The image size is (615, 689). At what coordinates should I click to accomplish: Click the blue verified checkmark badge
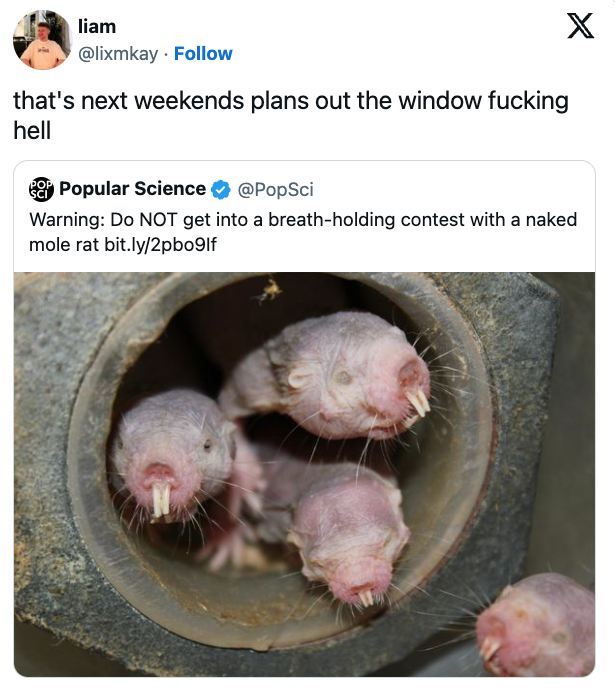coord(221,189)
